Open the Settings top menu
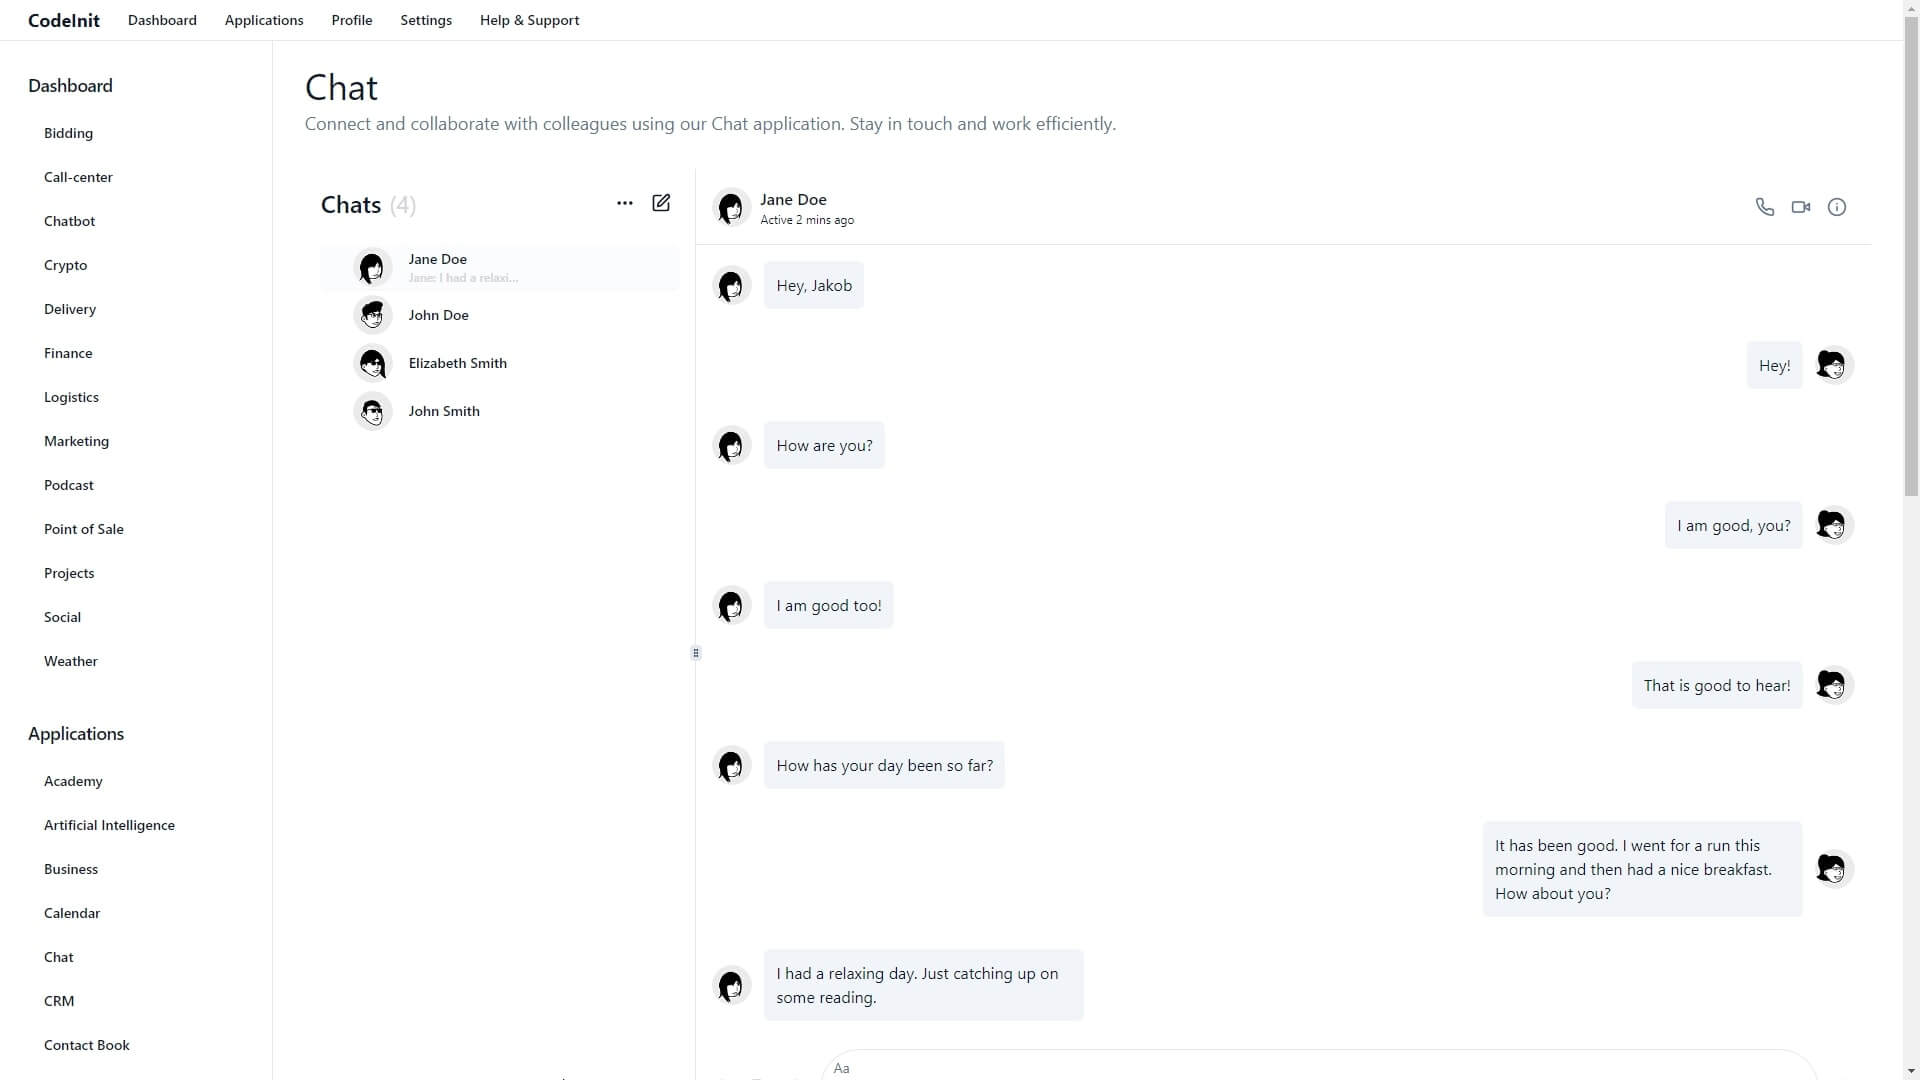 tap(426, 20)
